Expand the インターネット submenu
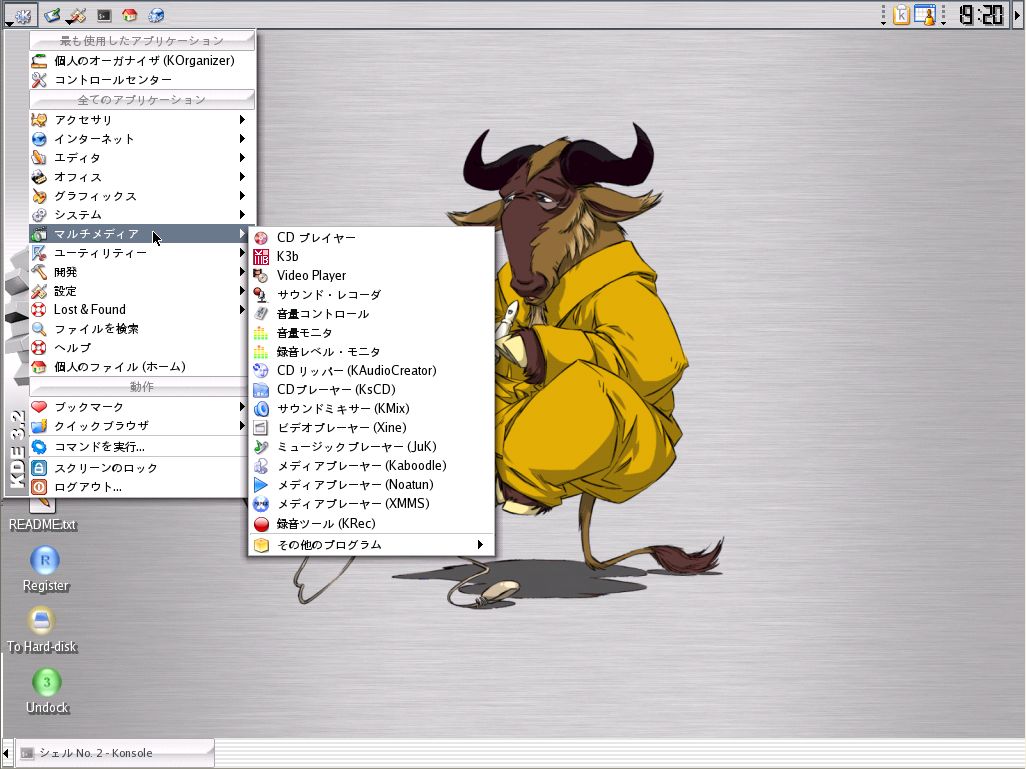The width and height of the screenshot is (1026, 769). pos(142,139)
